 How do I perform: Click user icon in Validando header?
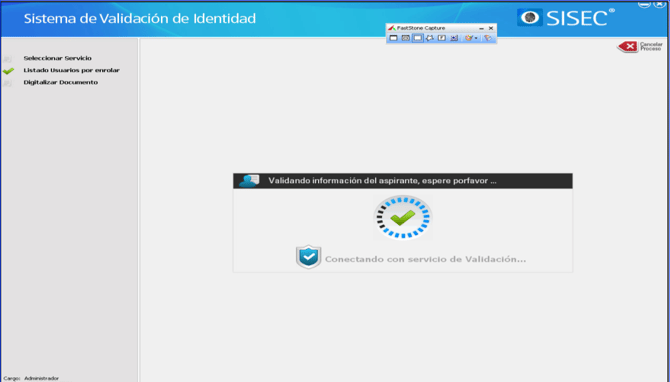coord(249,181)
